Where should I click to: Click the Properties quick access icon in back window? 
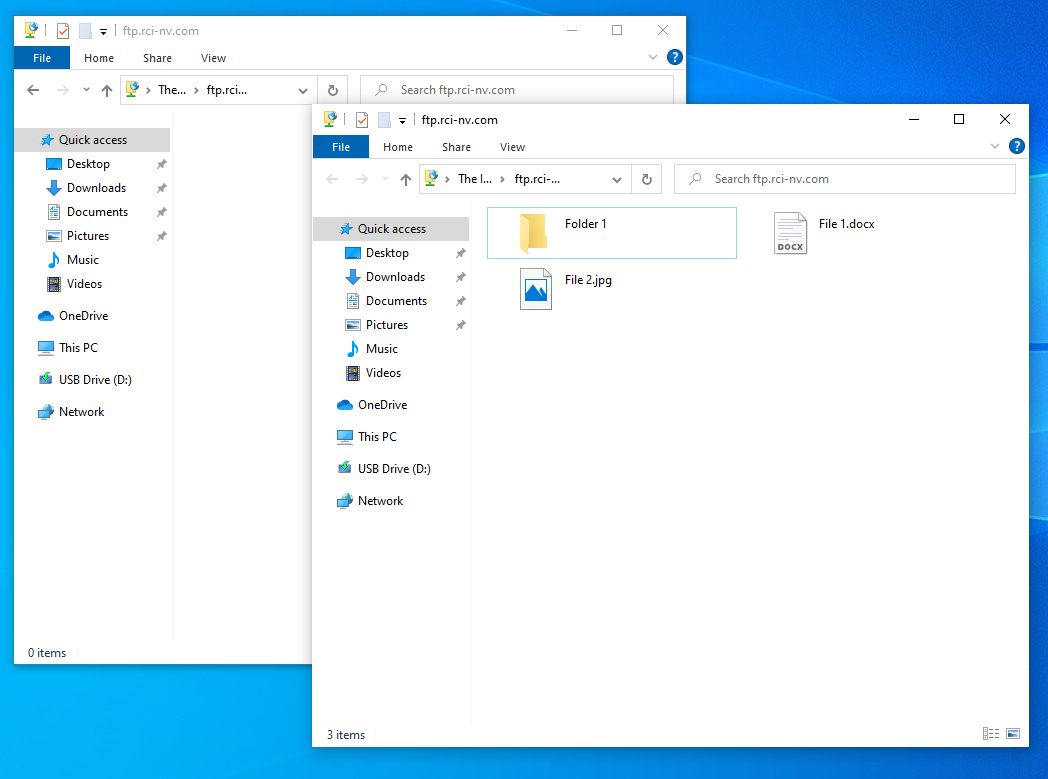[63, 31]
